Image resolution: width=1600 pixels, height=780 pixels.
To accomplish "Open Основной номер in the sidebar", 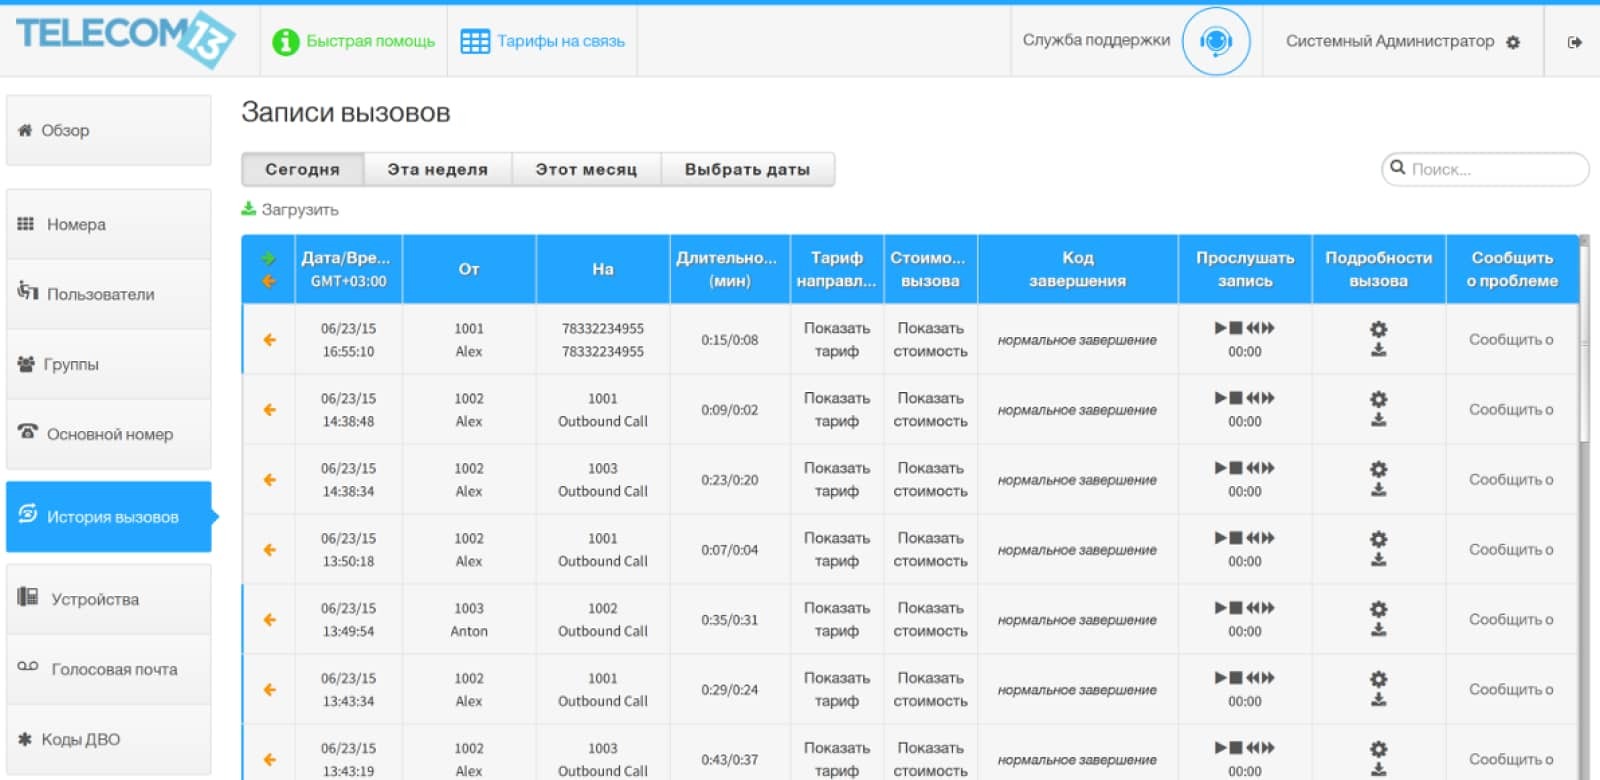I will coord(108,434).
